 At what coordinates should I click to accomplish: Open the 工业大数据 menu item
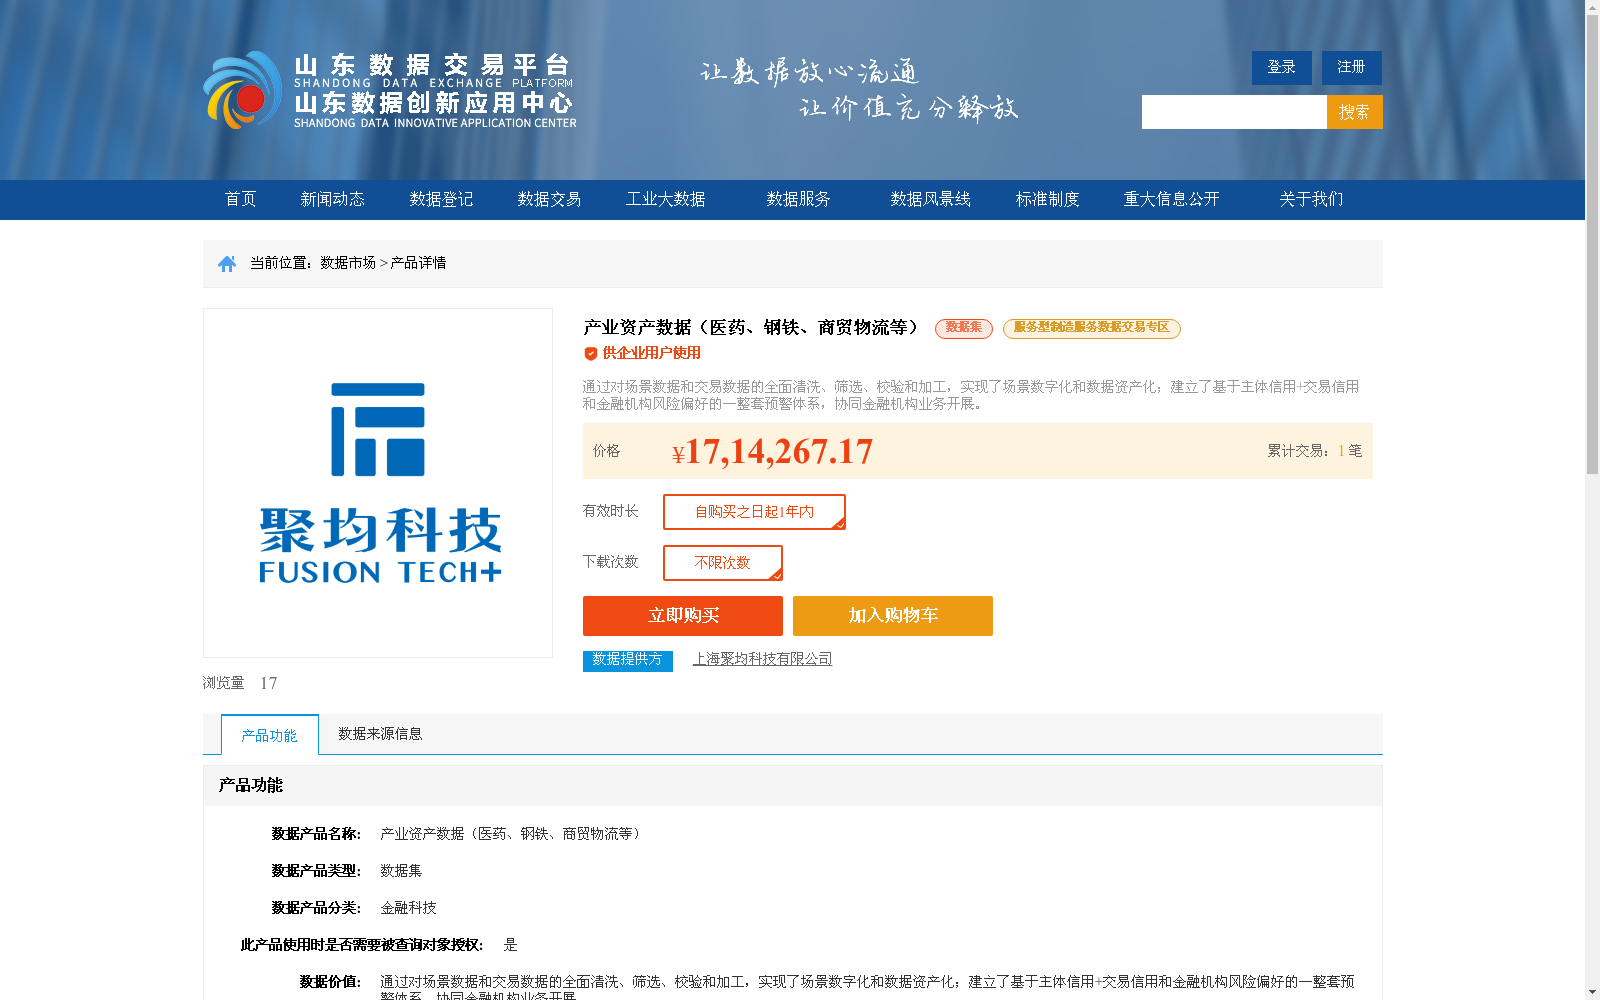pos(665,199)
